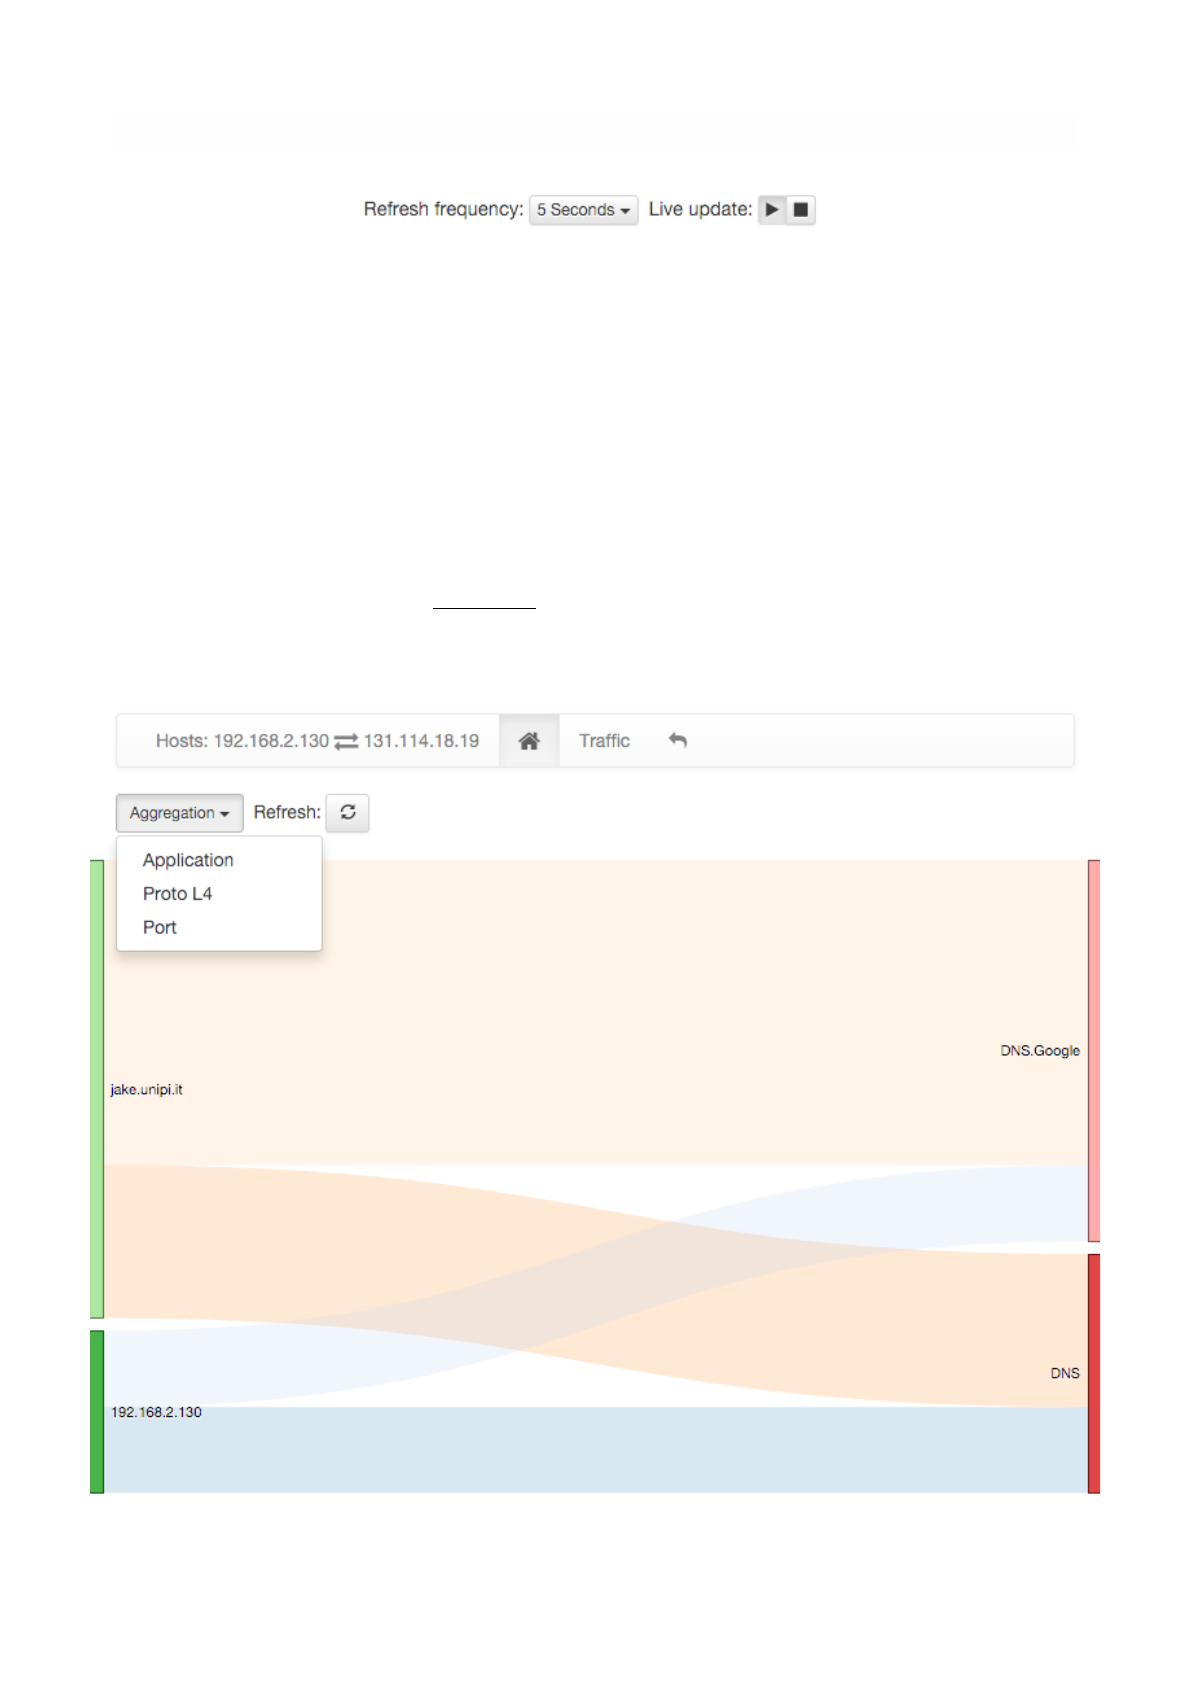Click the jake.unipi.it node label
Screen dimensions: 1190x1684
click(x=147, y=1090)
